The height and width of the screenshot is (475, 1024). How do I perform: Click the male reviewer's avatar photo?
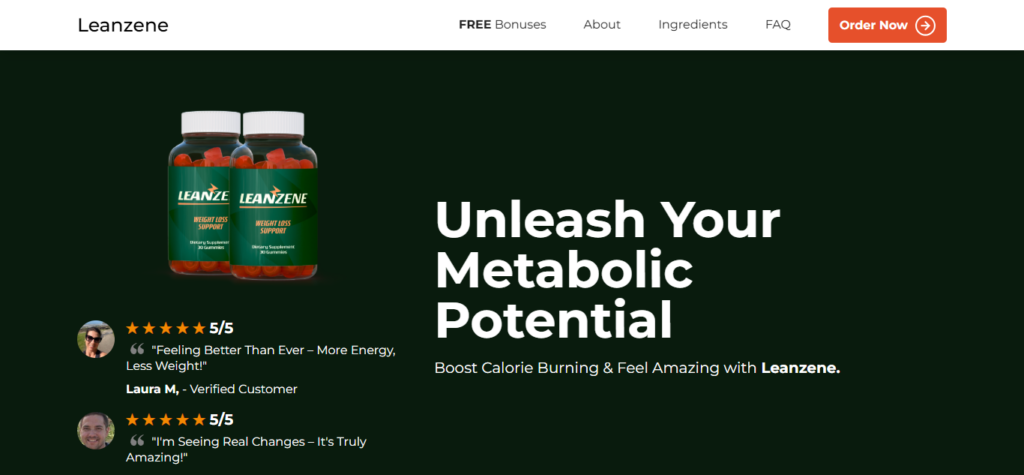tap(96, 431)
